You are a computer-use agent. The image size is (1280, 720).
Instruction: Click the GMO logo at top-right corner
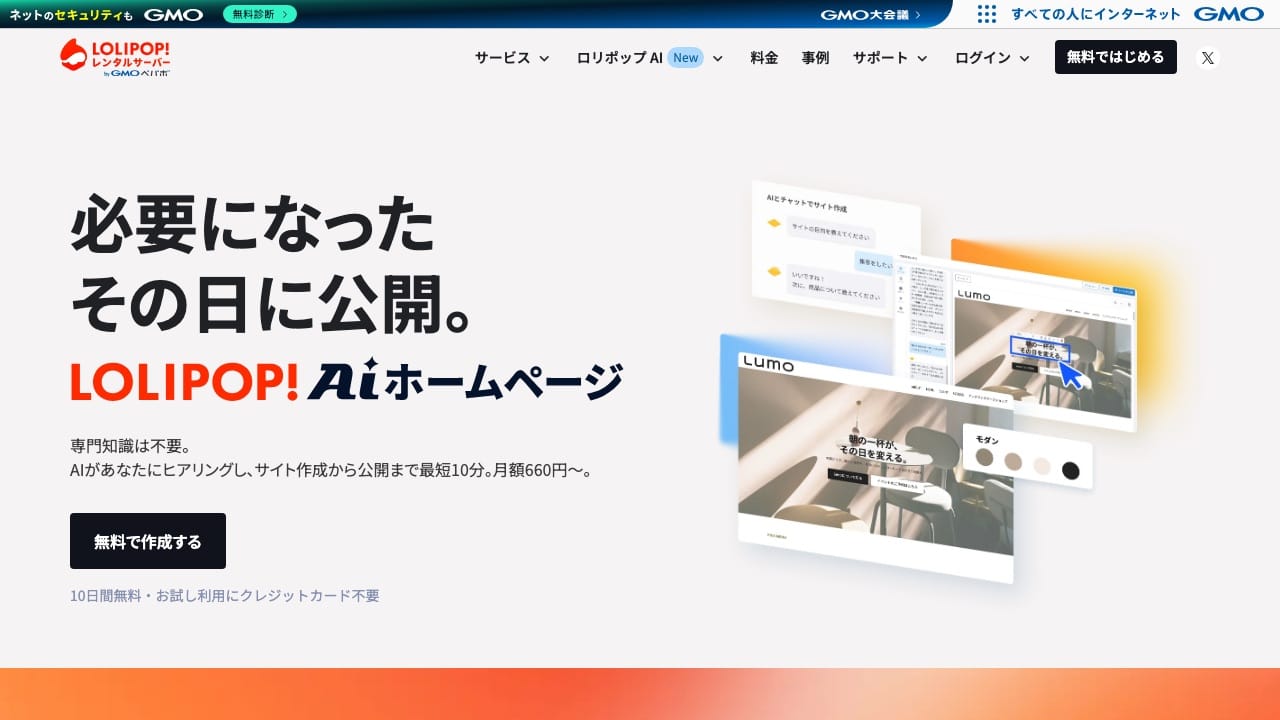[1229, 14]
